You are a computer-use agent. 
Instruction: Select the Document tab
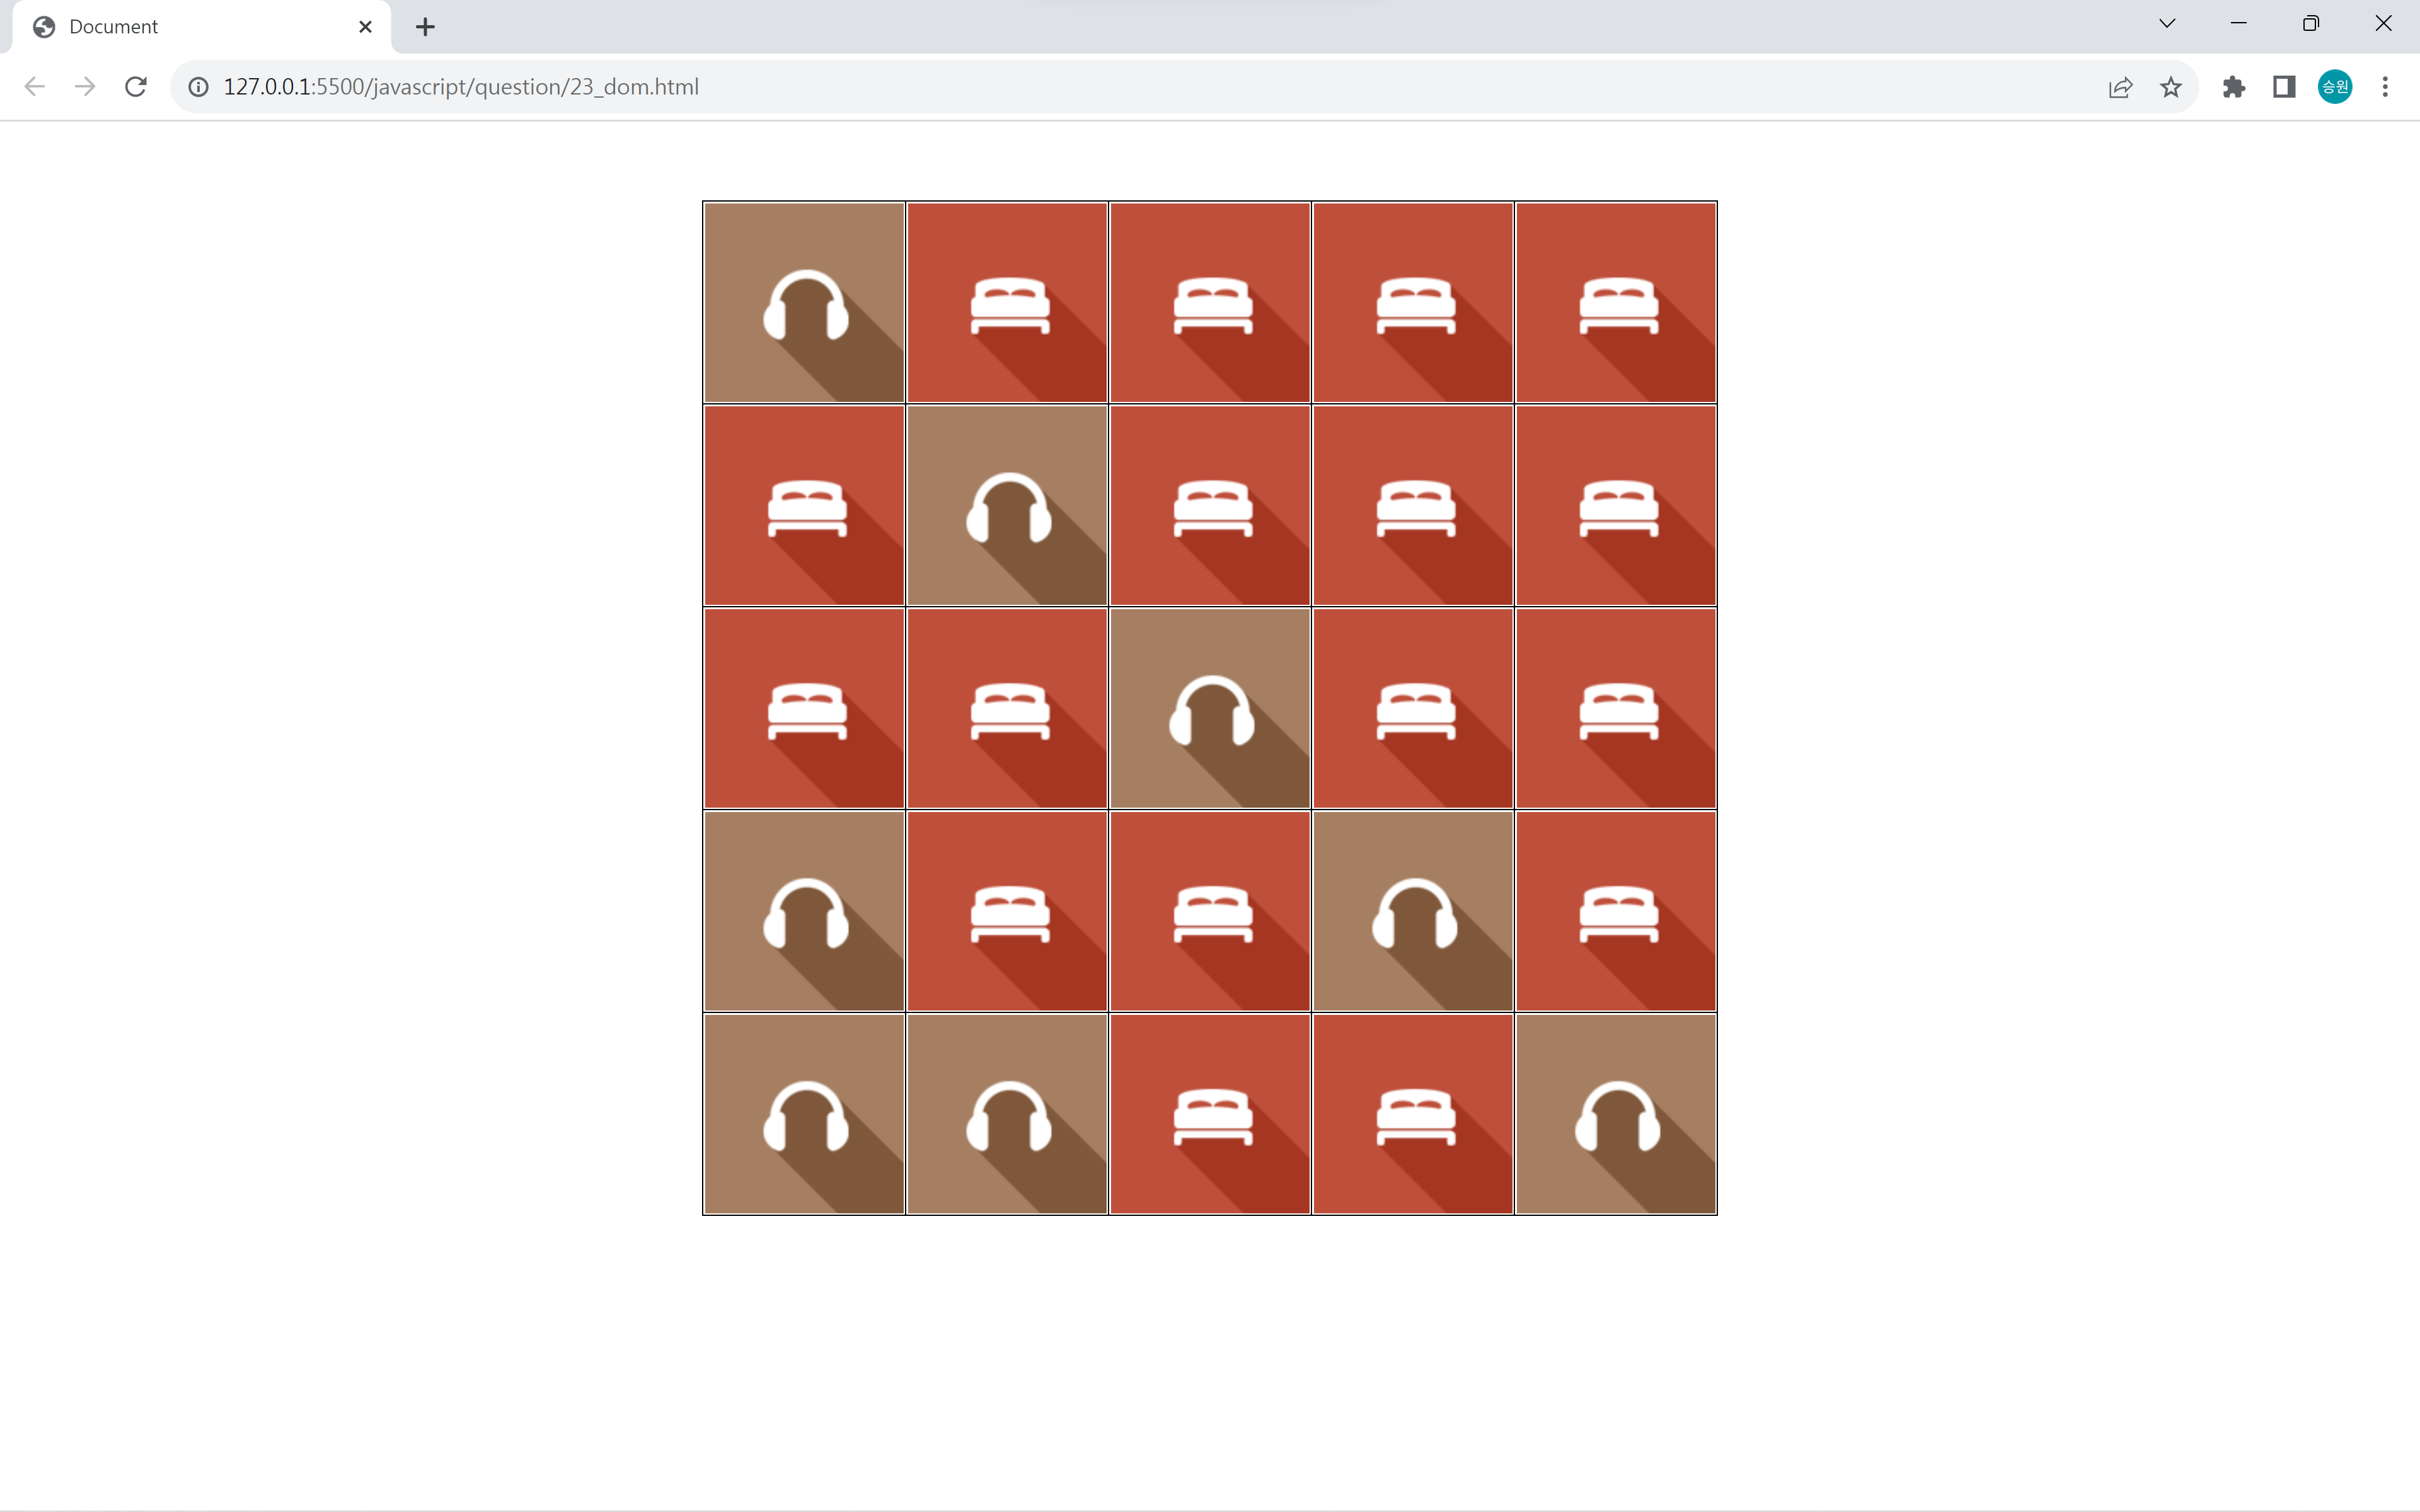(x=180, y=27)
